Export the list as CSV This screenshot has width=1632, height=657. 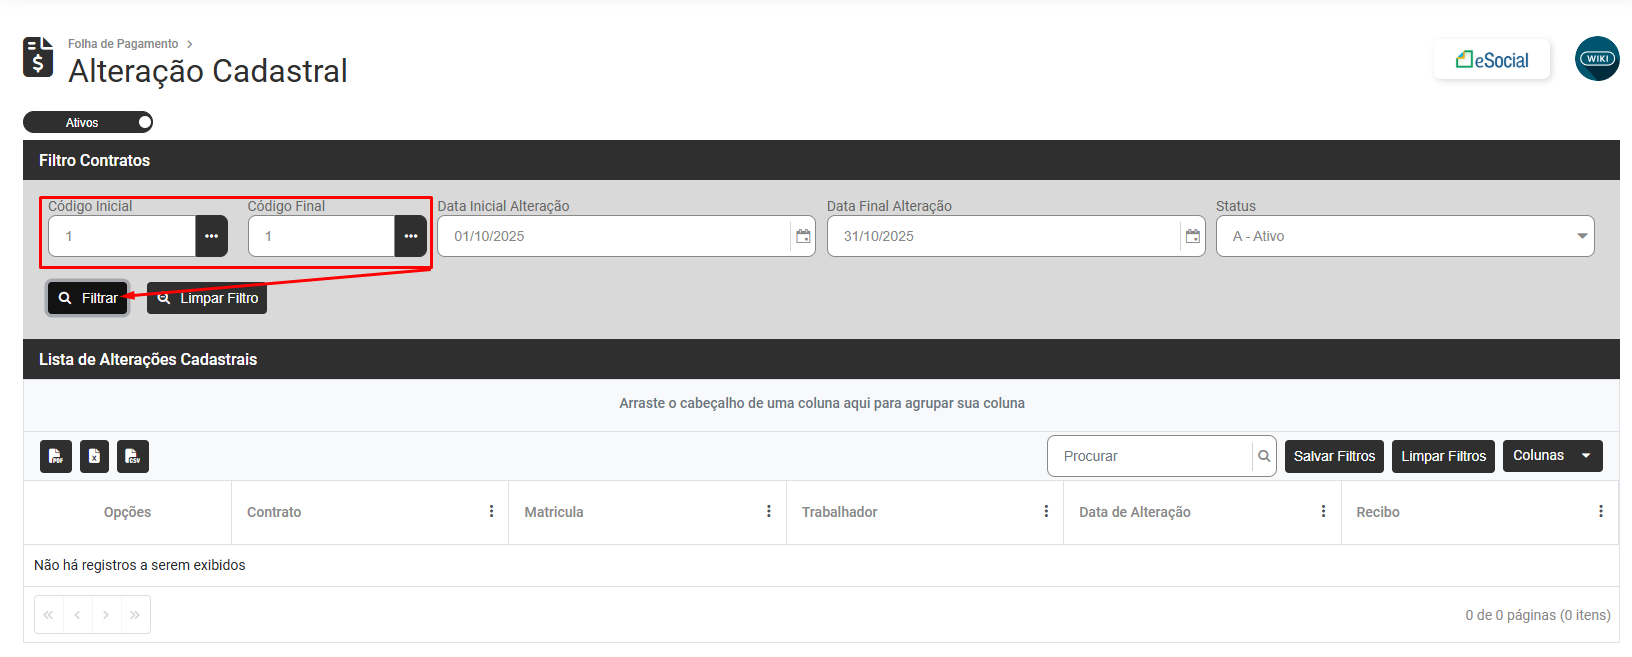[x=132, y=456]
